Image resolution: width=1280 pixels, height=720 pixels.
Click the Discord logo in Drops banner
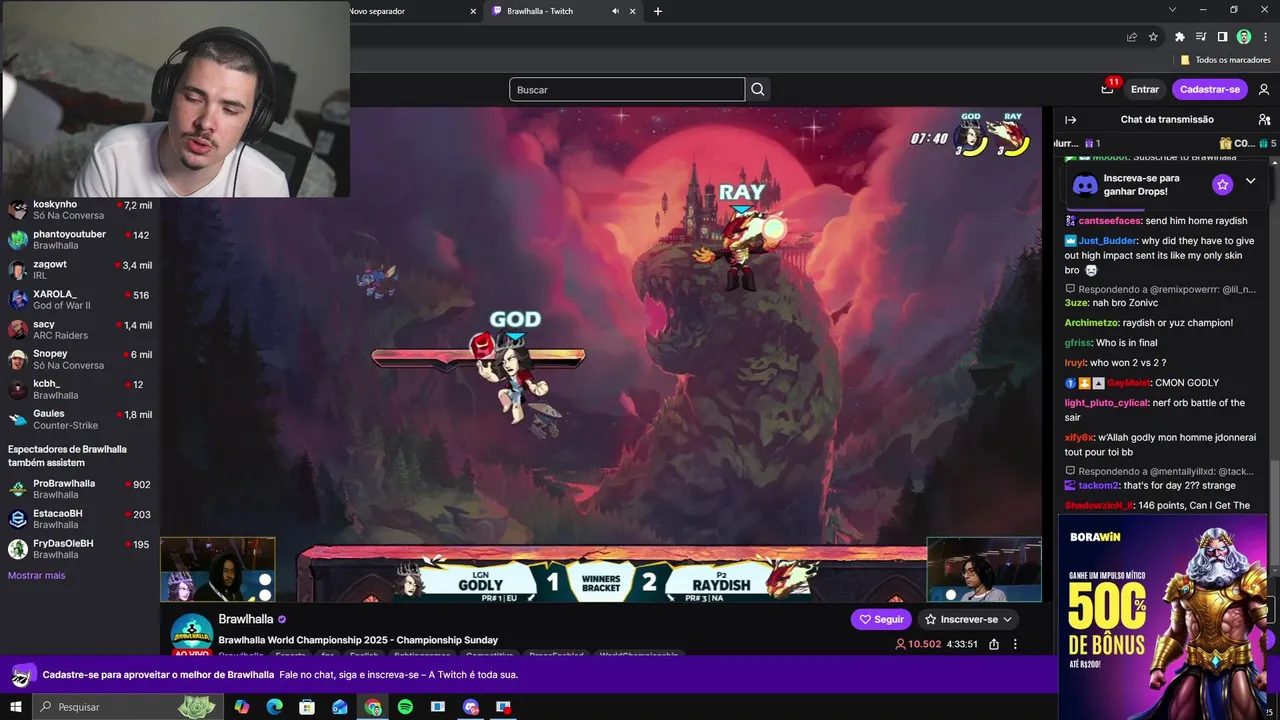click(1085, 185)
